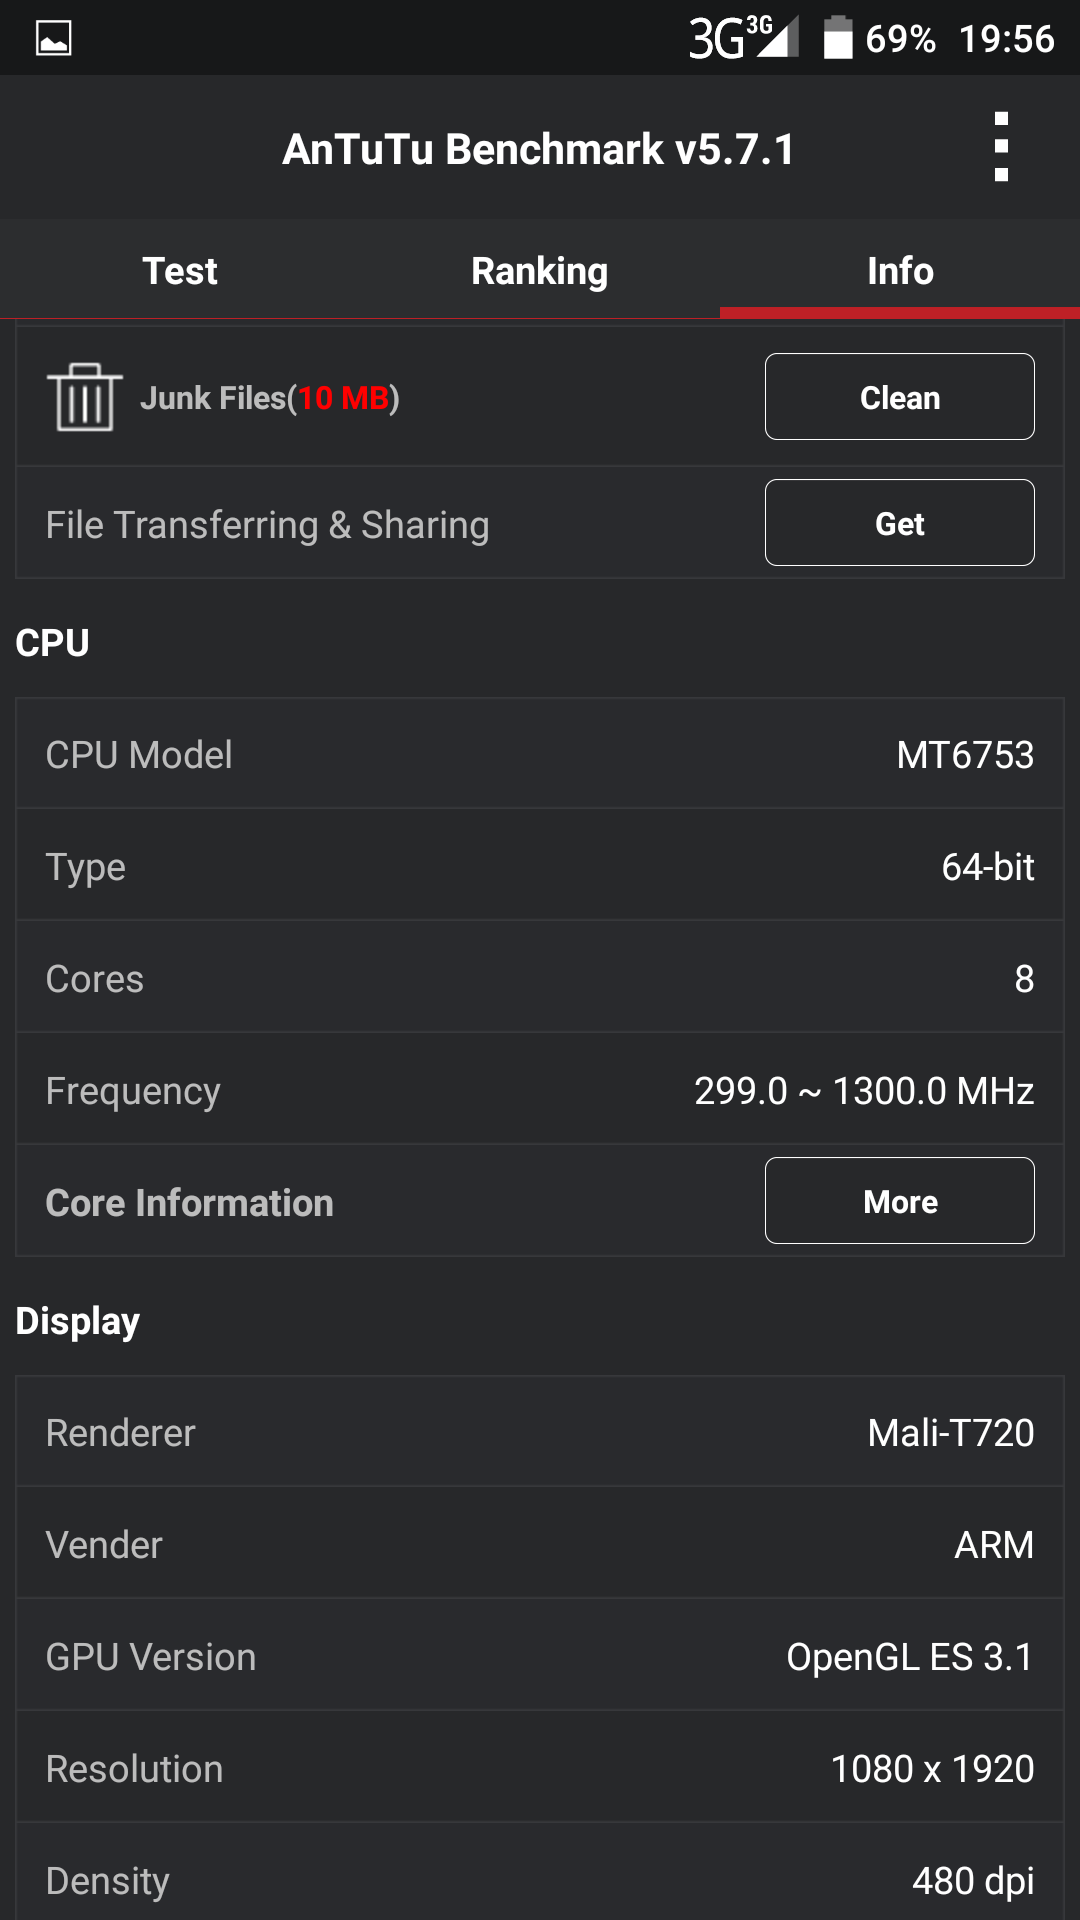Open the three-dot overflow menu
Viewport: 1080px width, 1920px height.
point(1001,148)
